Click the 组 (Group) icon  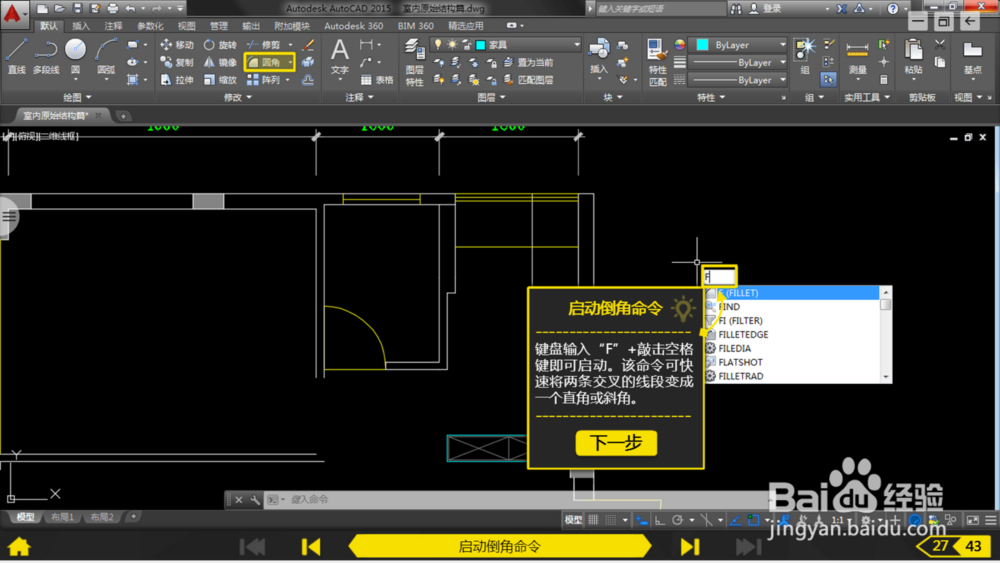(805, 56)
